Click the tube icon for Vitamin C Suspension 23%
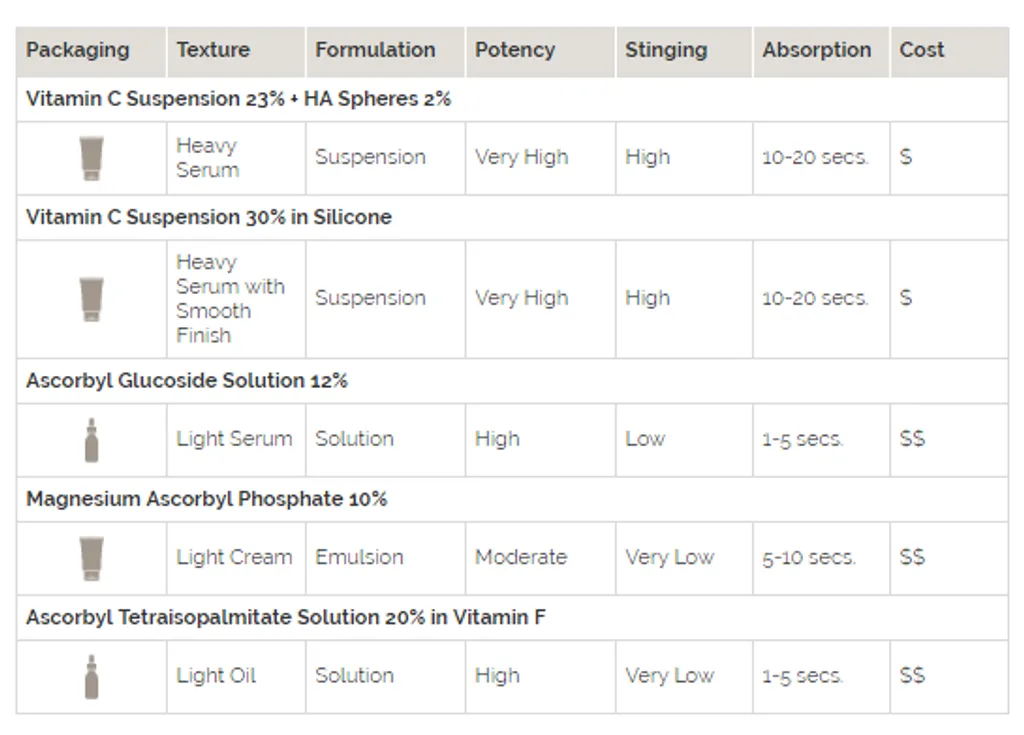1024x735 pixels. 91,158
